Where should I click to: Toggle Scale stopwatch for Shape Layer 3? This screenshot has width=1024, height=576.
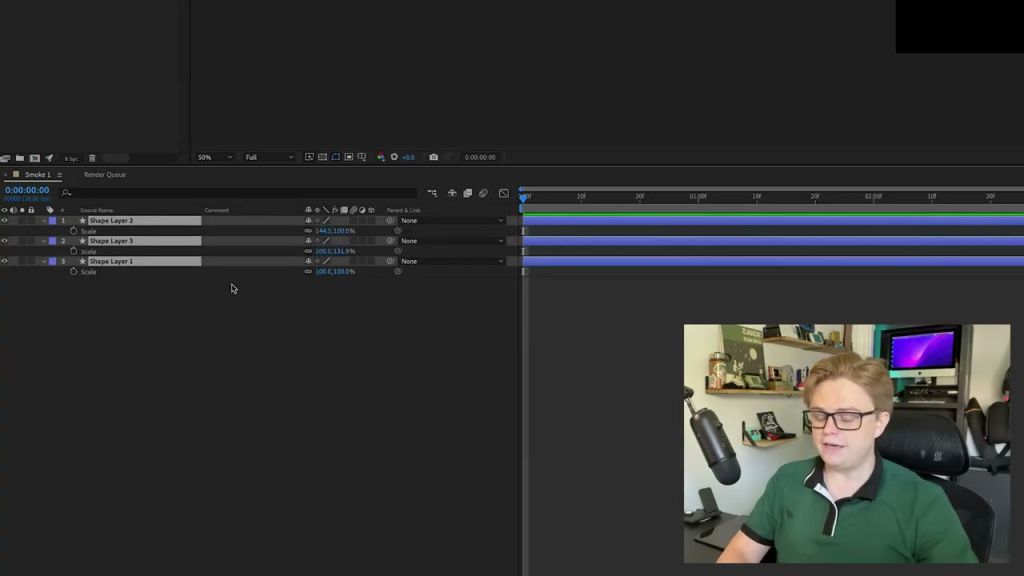pos(73,251)
